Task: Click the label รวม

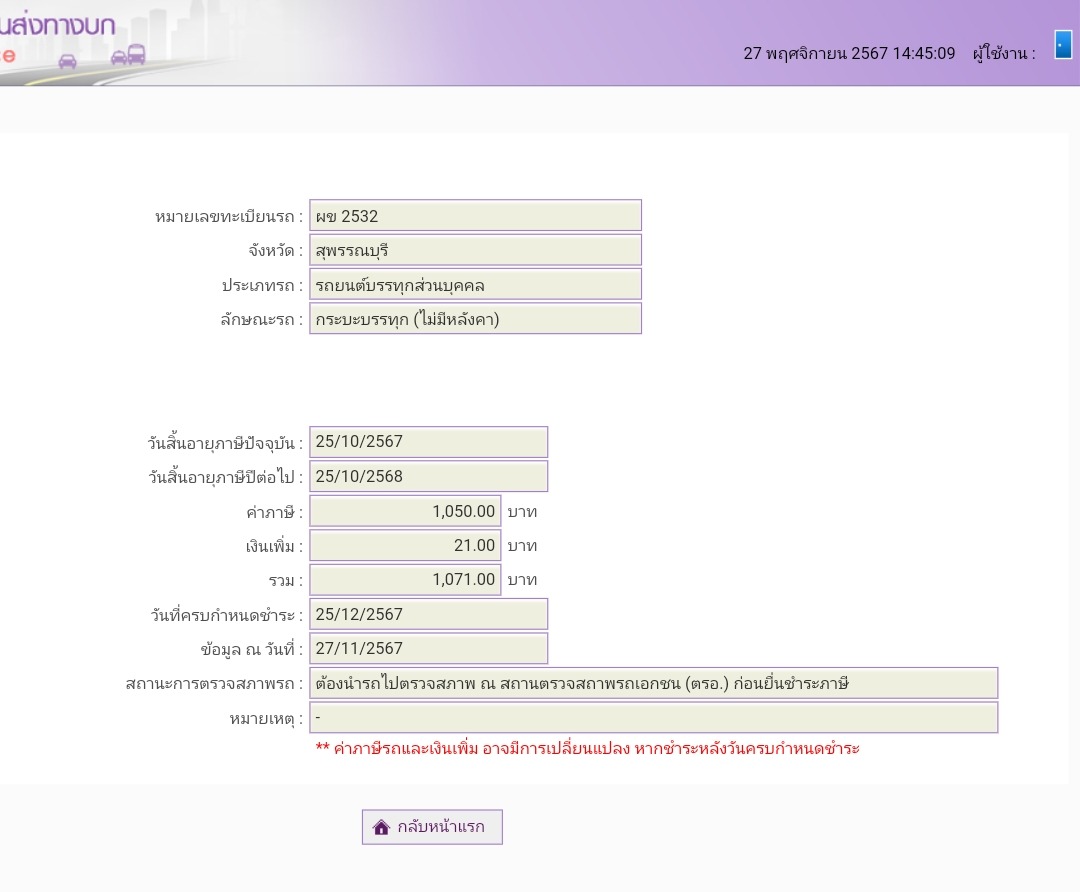Action: pyautogui.click(x=286, y=581)
